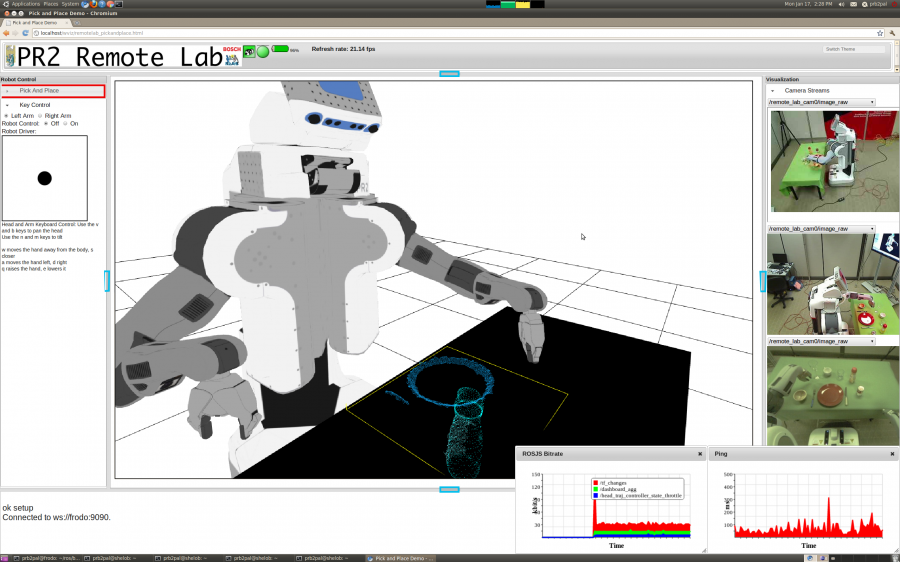Click the motor status icon beside Bosch logo
The image size is (900, 562).
pyautogui.click(x=249, y=51)
